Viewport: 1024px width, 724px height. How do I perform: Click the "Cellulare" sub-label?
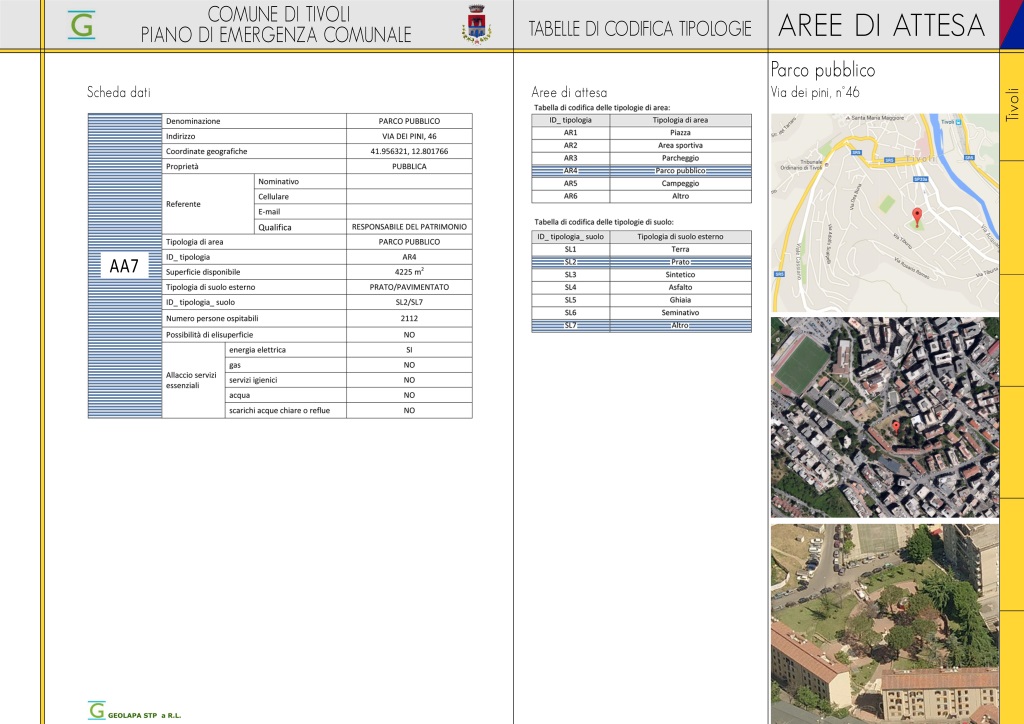[x=274, y=197]
